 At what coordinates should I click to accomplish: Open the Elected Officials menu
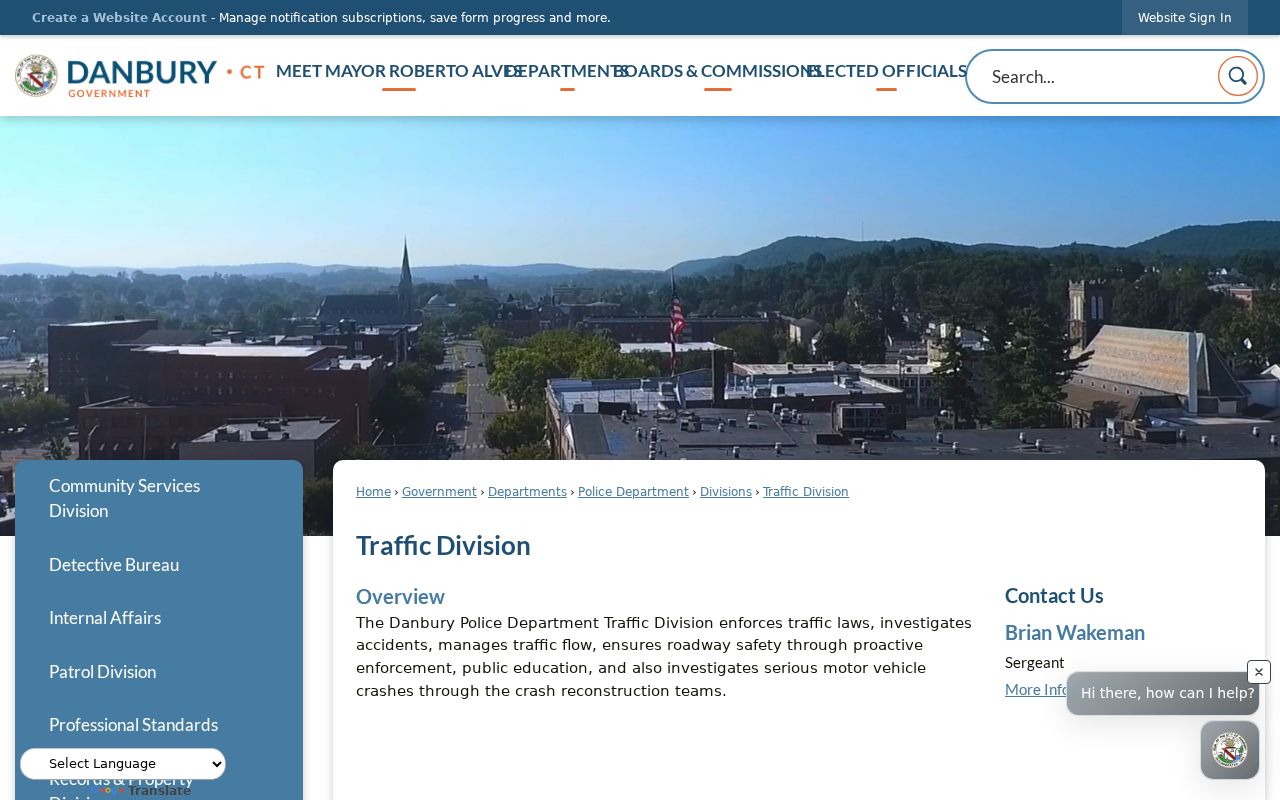click(886, 71)
